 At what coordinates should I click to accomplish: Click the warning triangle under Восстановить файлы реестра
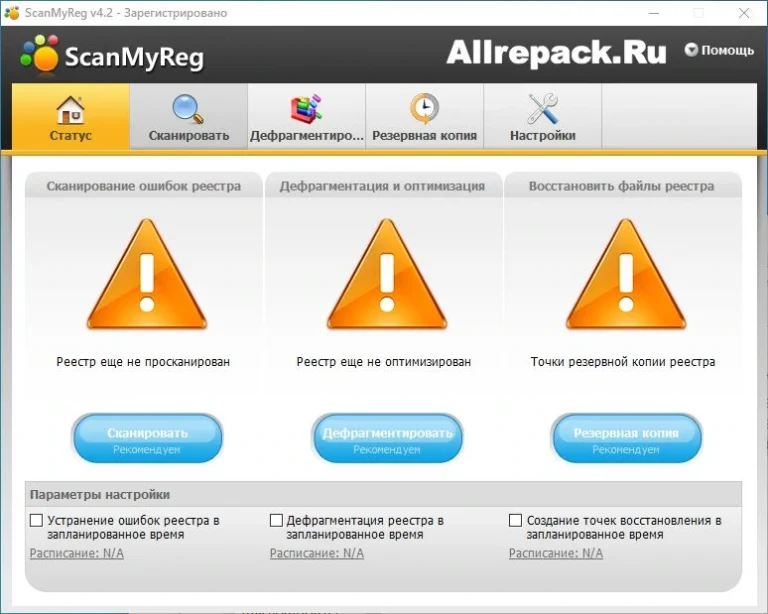(626, 274)
